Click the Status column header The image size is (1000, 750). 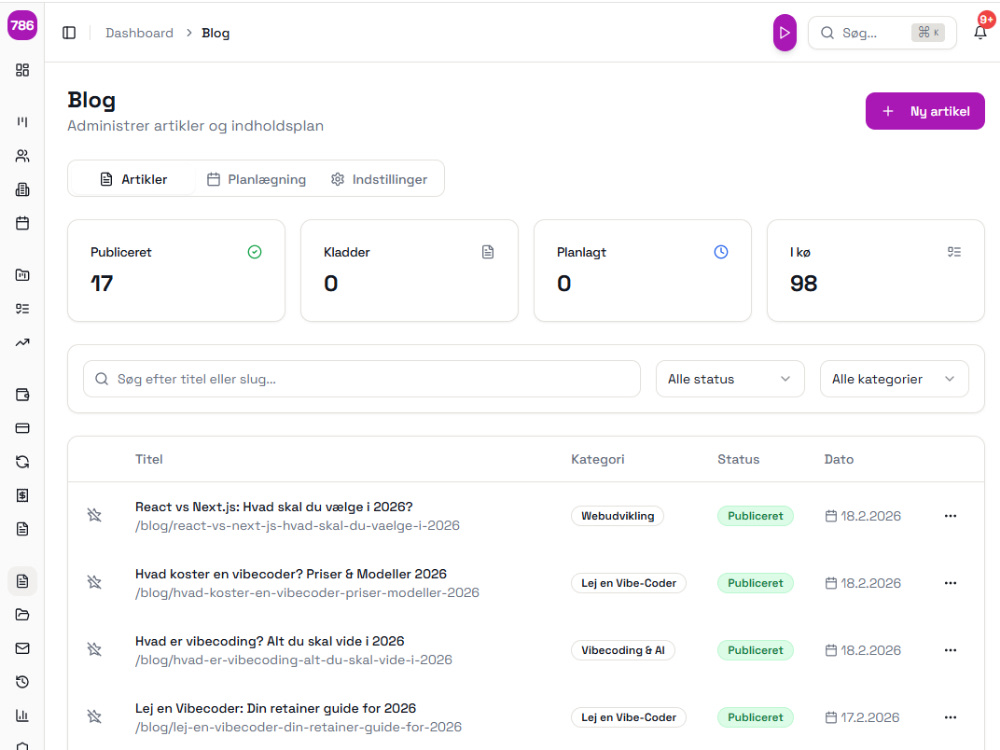click(739, 459)
